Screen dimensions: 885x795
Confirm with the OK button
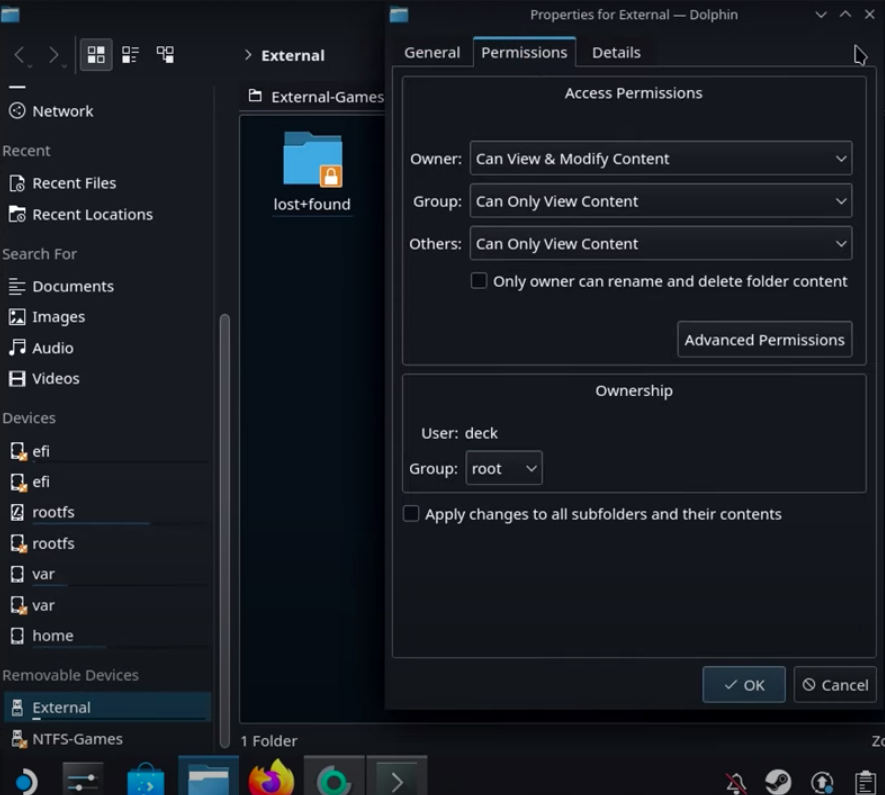tap(743, 685)
